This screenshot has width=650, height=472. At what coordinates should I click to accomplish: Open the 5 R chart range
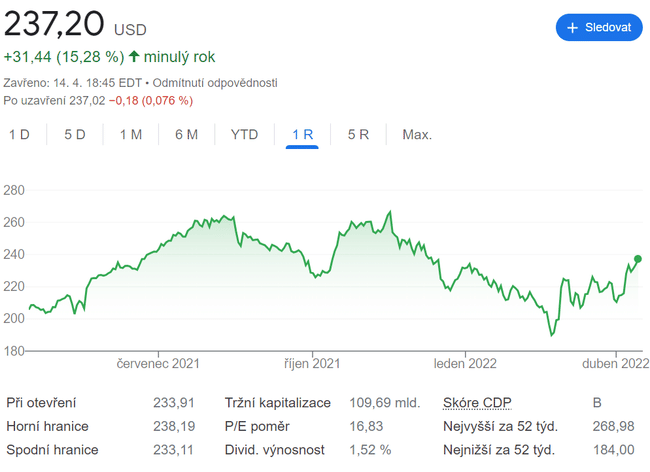tap(358, 134)
